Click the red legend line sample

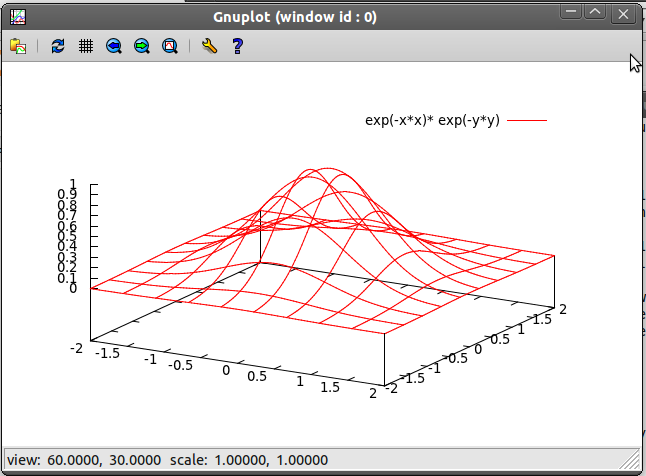click(x=527, y=120)
